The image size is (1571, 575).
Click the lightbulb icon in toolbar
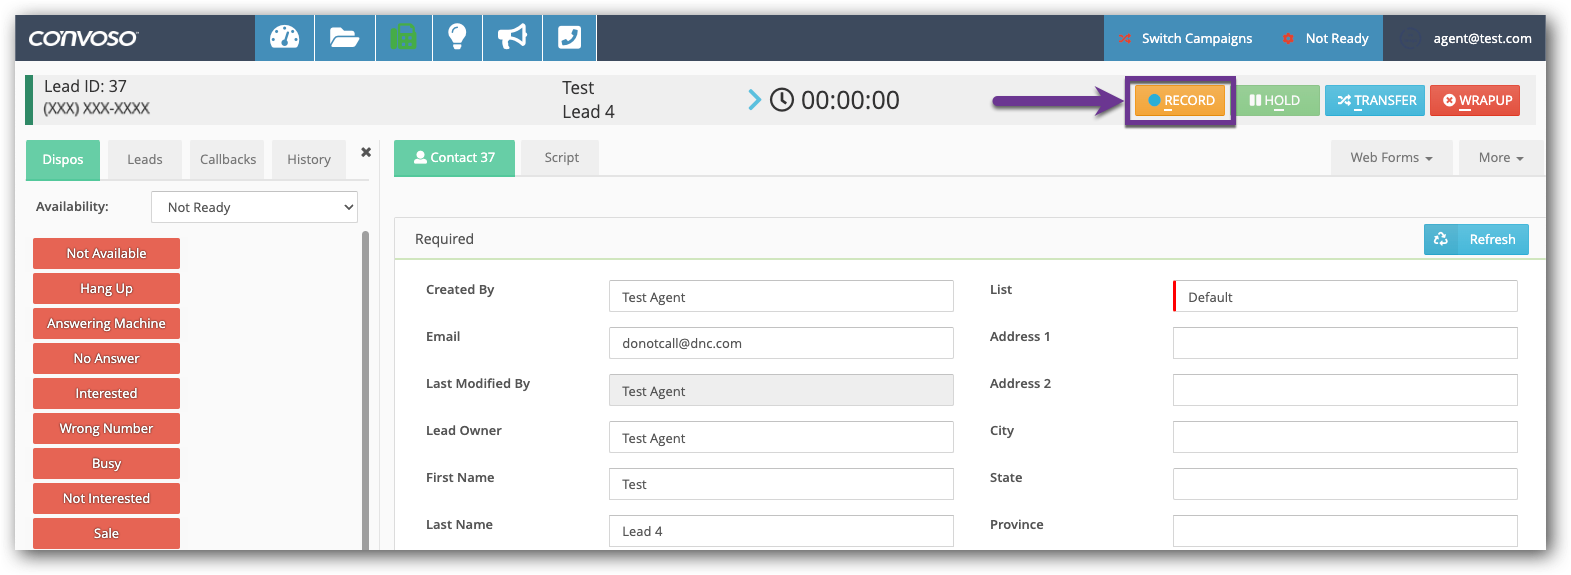[x=457, y=38]
